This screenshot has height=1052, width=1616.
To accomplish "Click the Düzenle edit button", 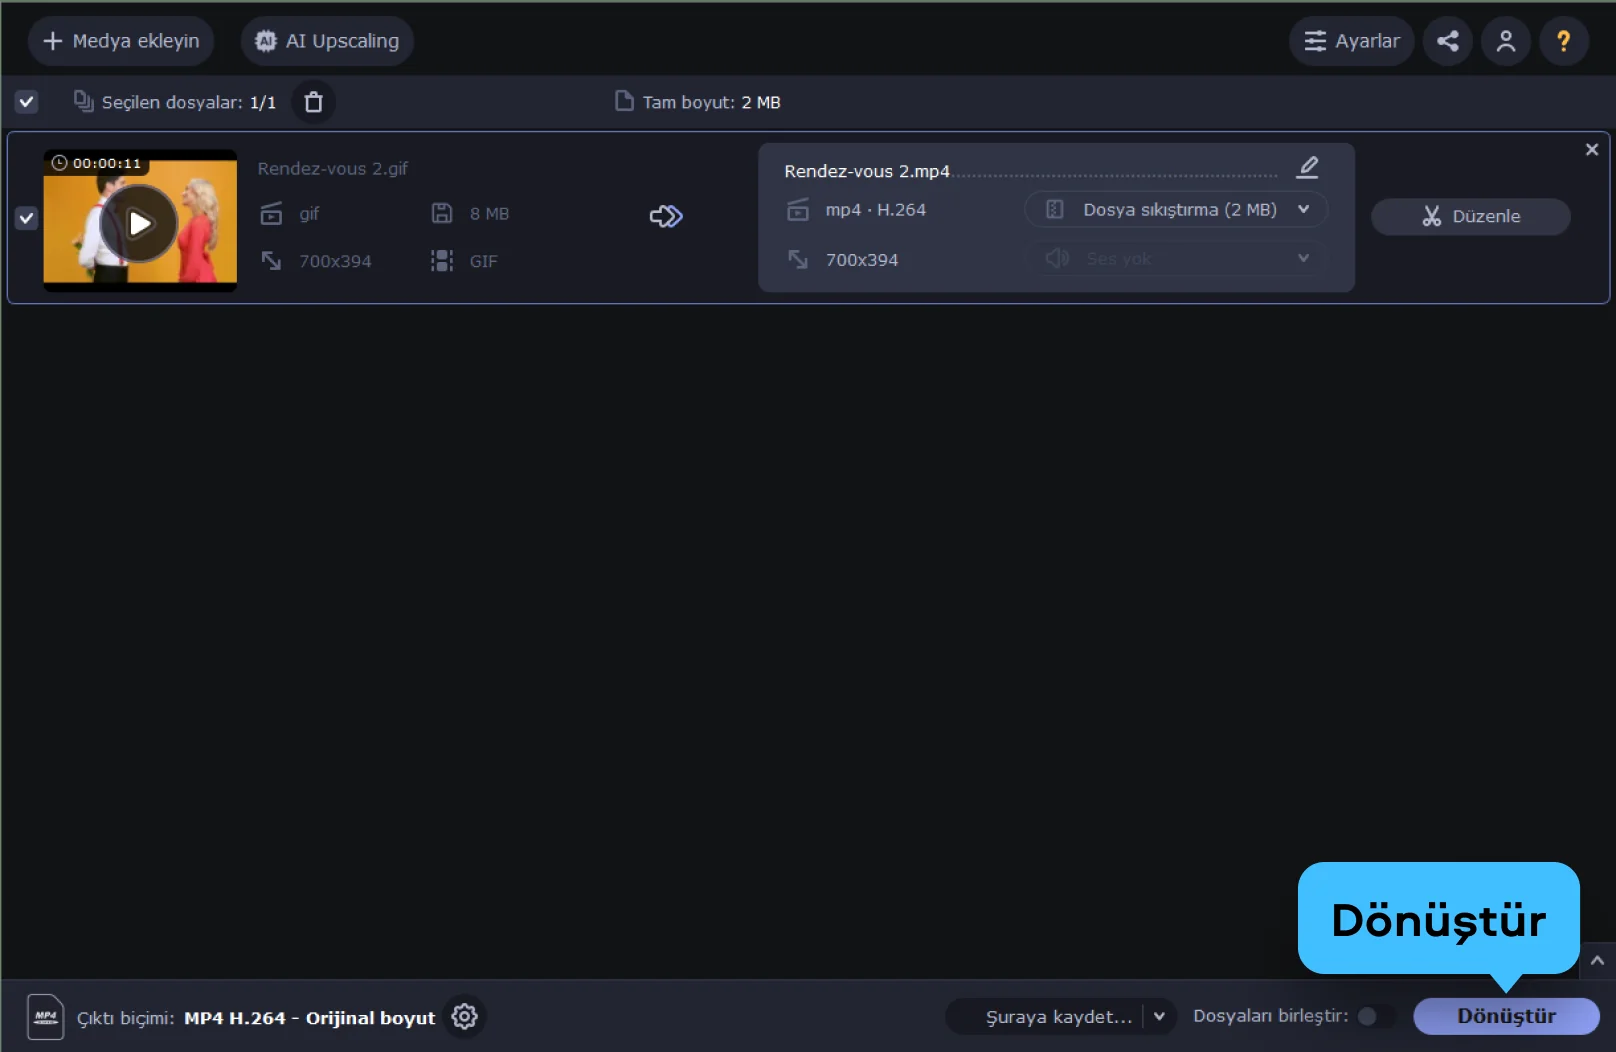I will (1470, 216).
